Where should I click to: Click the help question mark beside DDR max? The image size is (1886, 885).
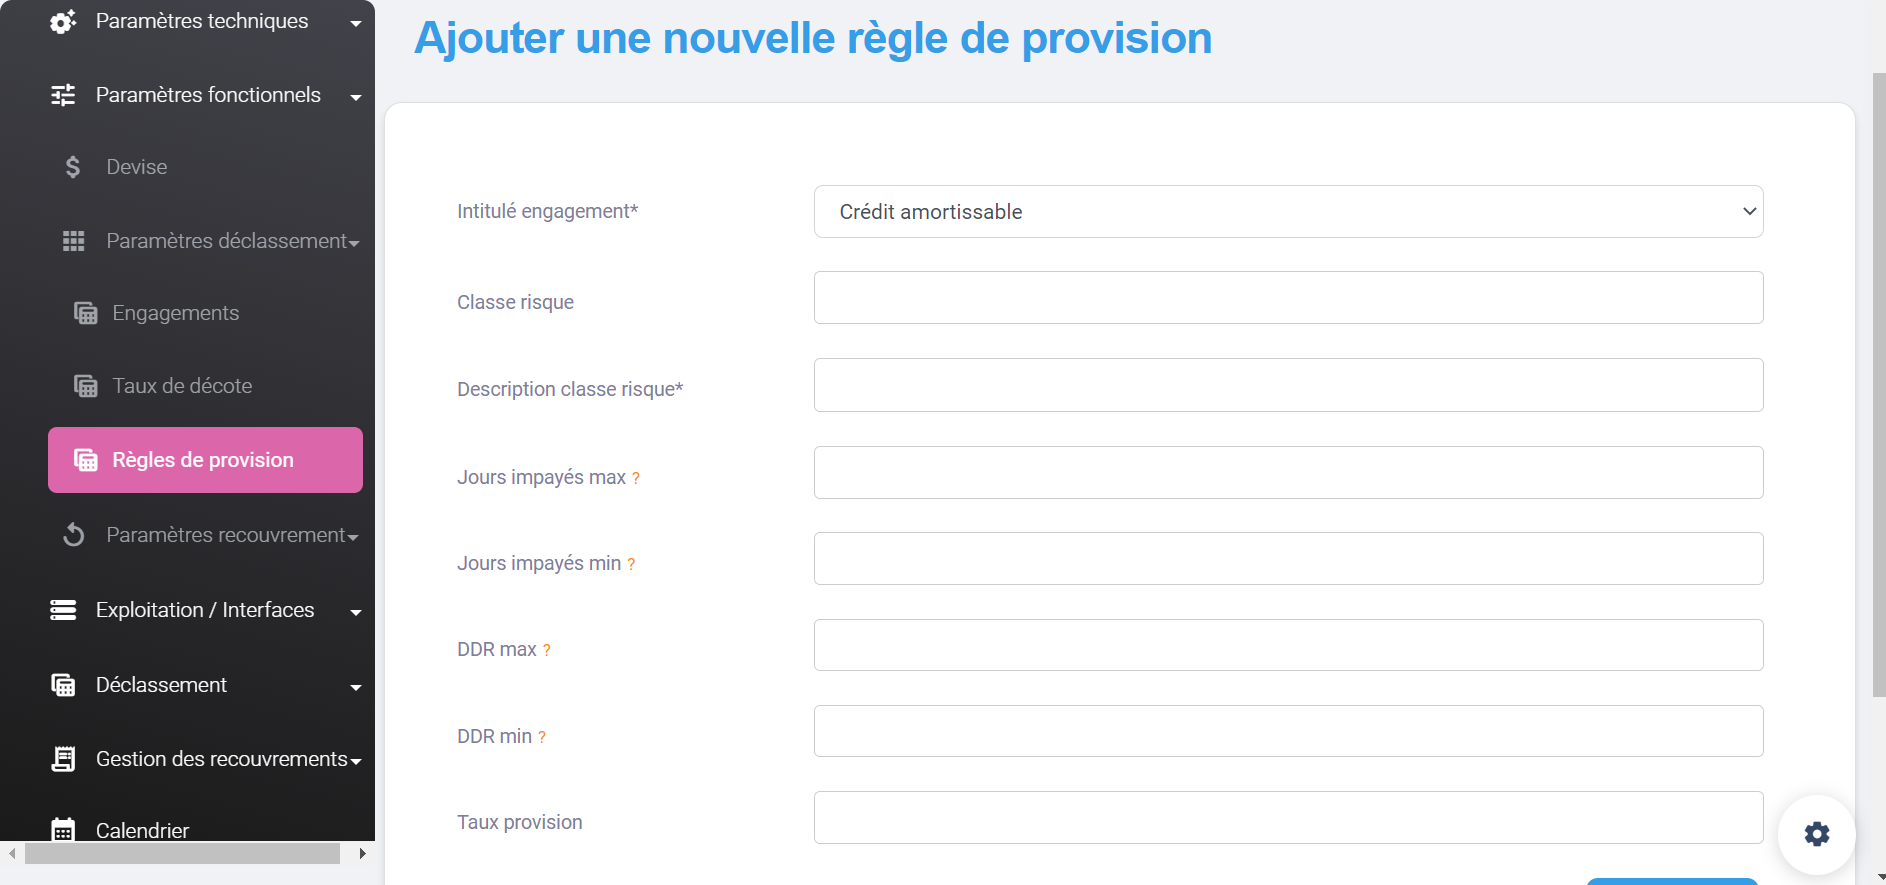click(x=547, y=651)
